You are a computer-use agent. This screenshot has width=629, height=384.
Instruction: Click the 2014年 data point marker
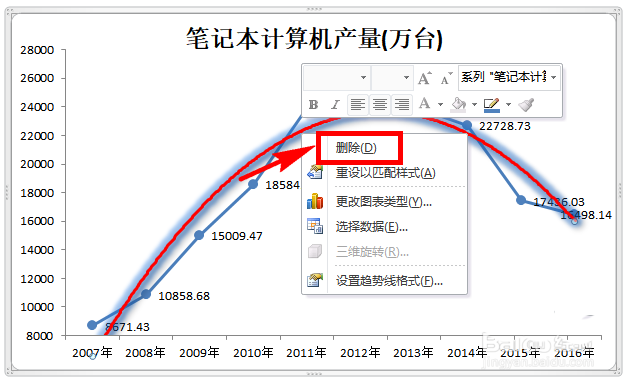pyautogui.click(x=467, y=125)
